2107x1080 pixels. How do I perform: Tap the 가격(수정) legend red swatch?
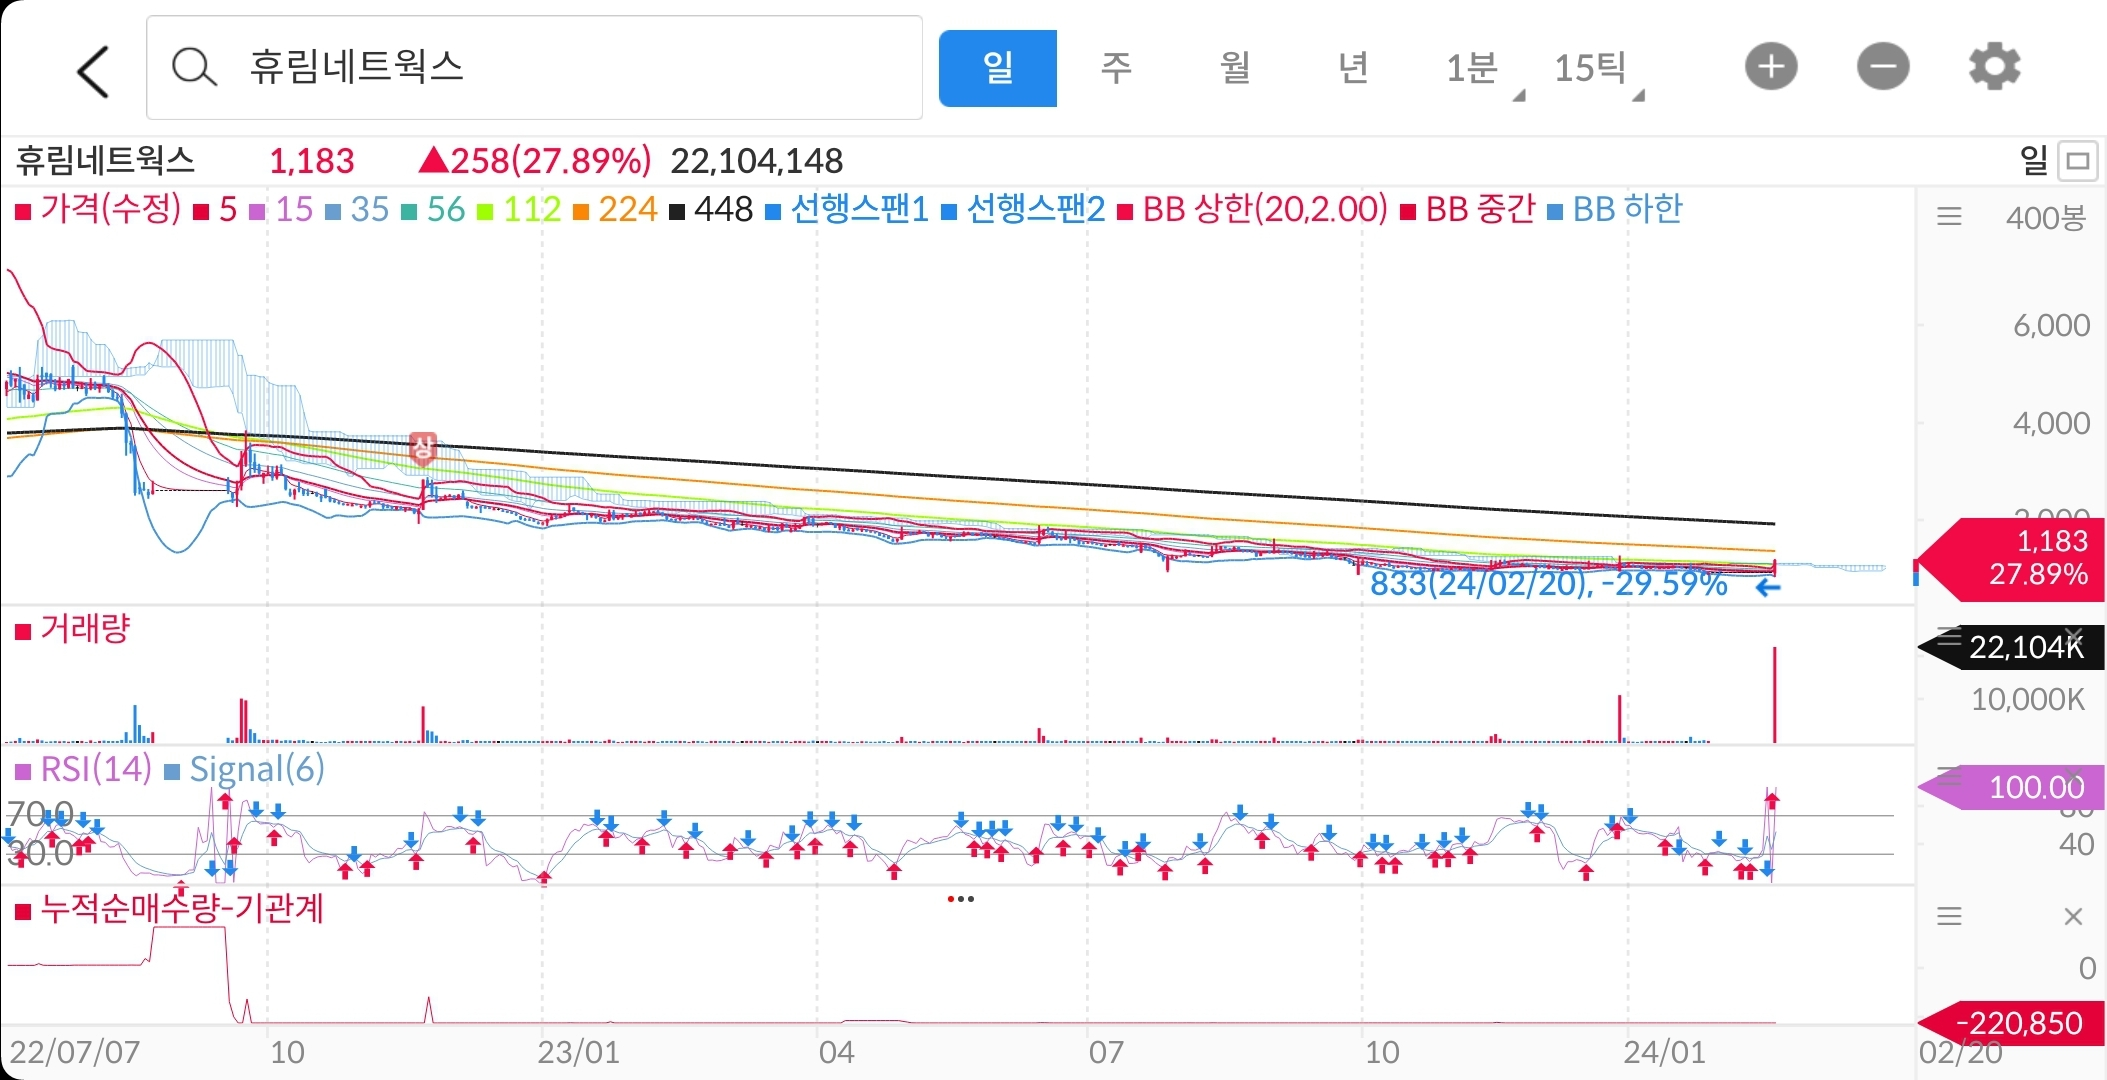coord(23,211)
